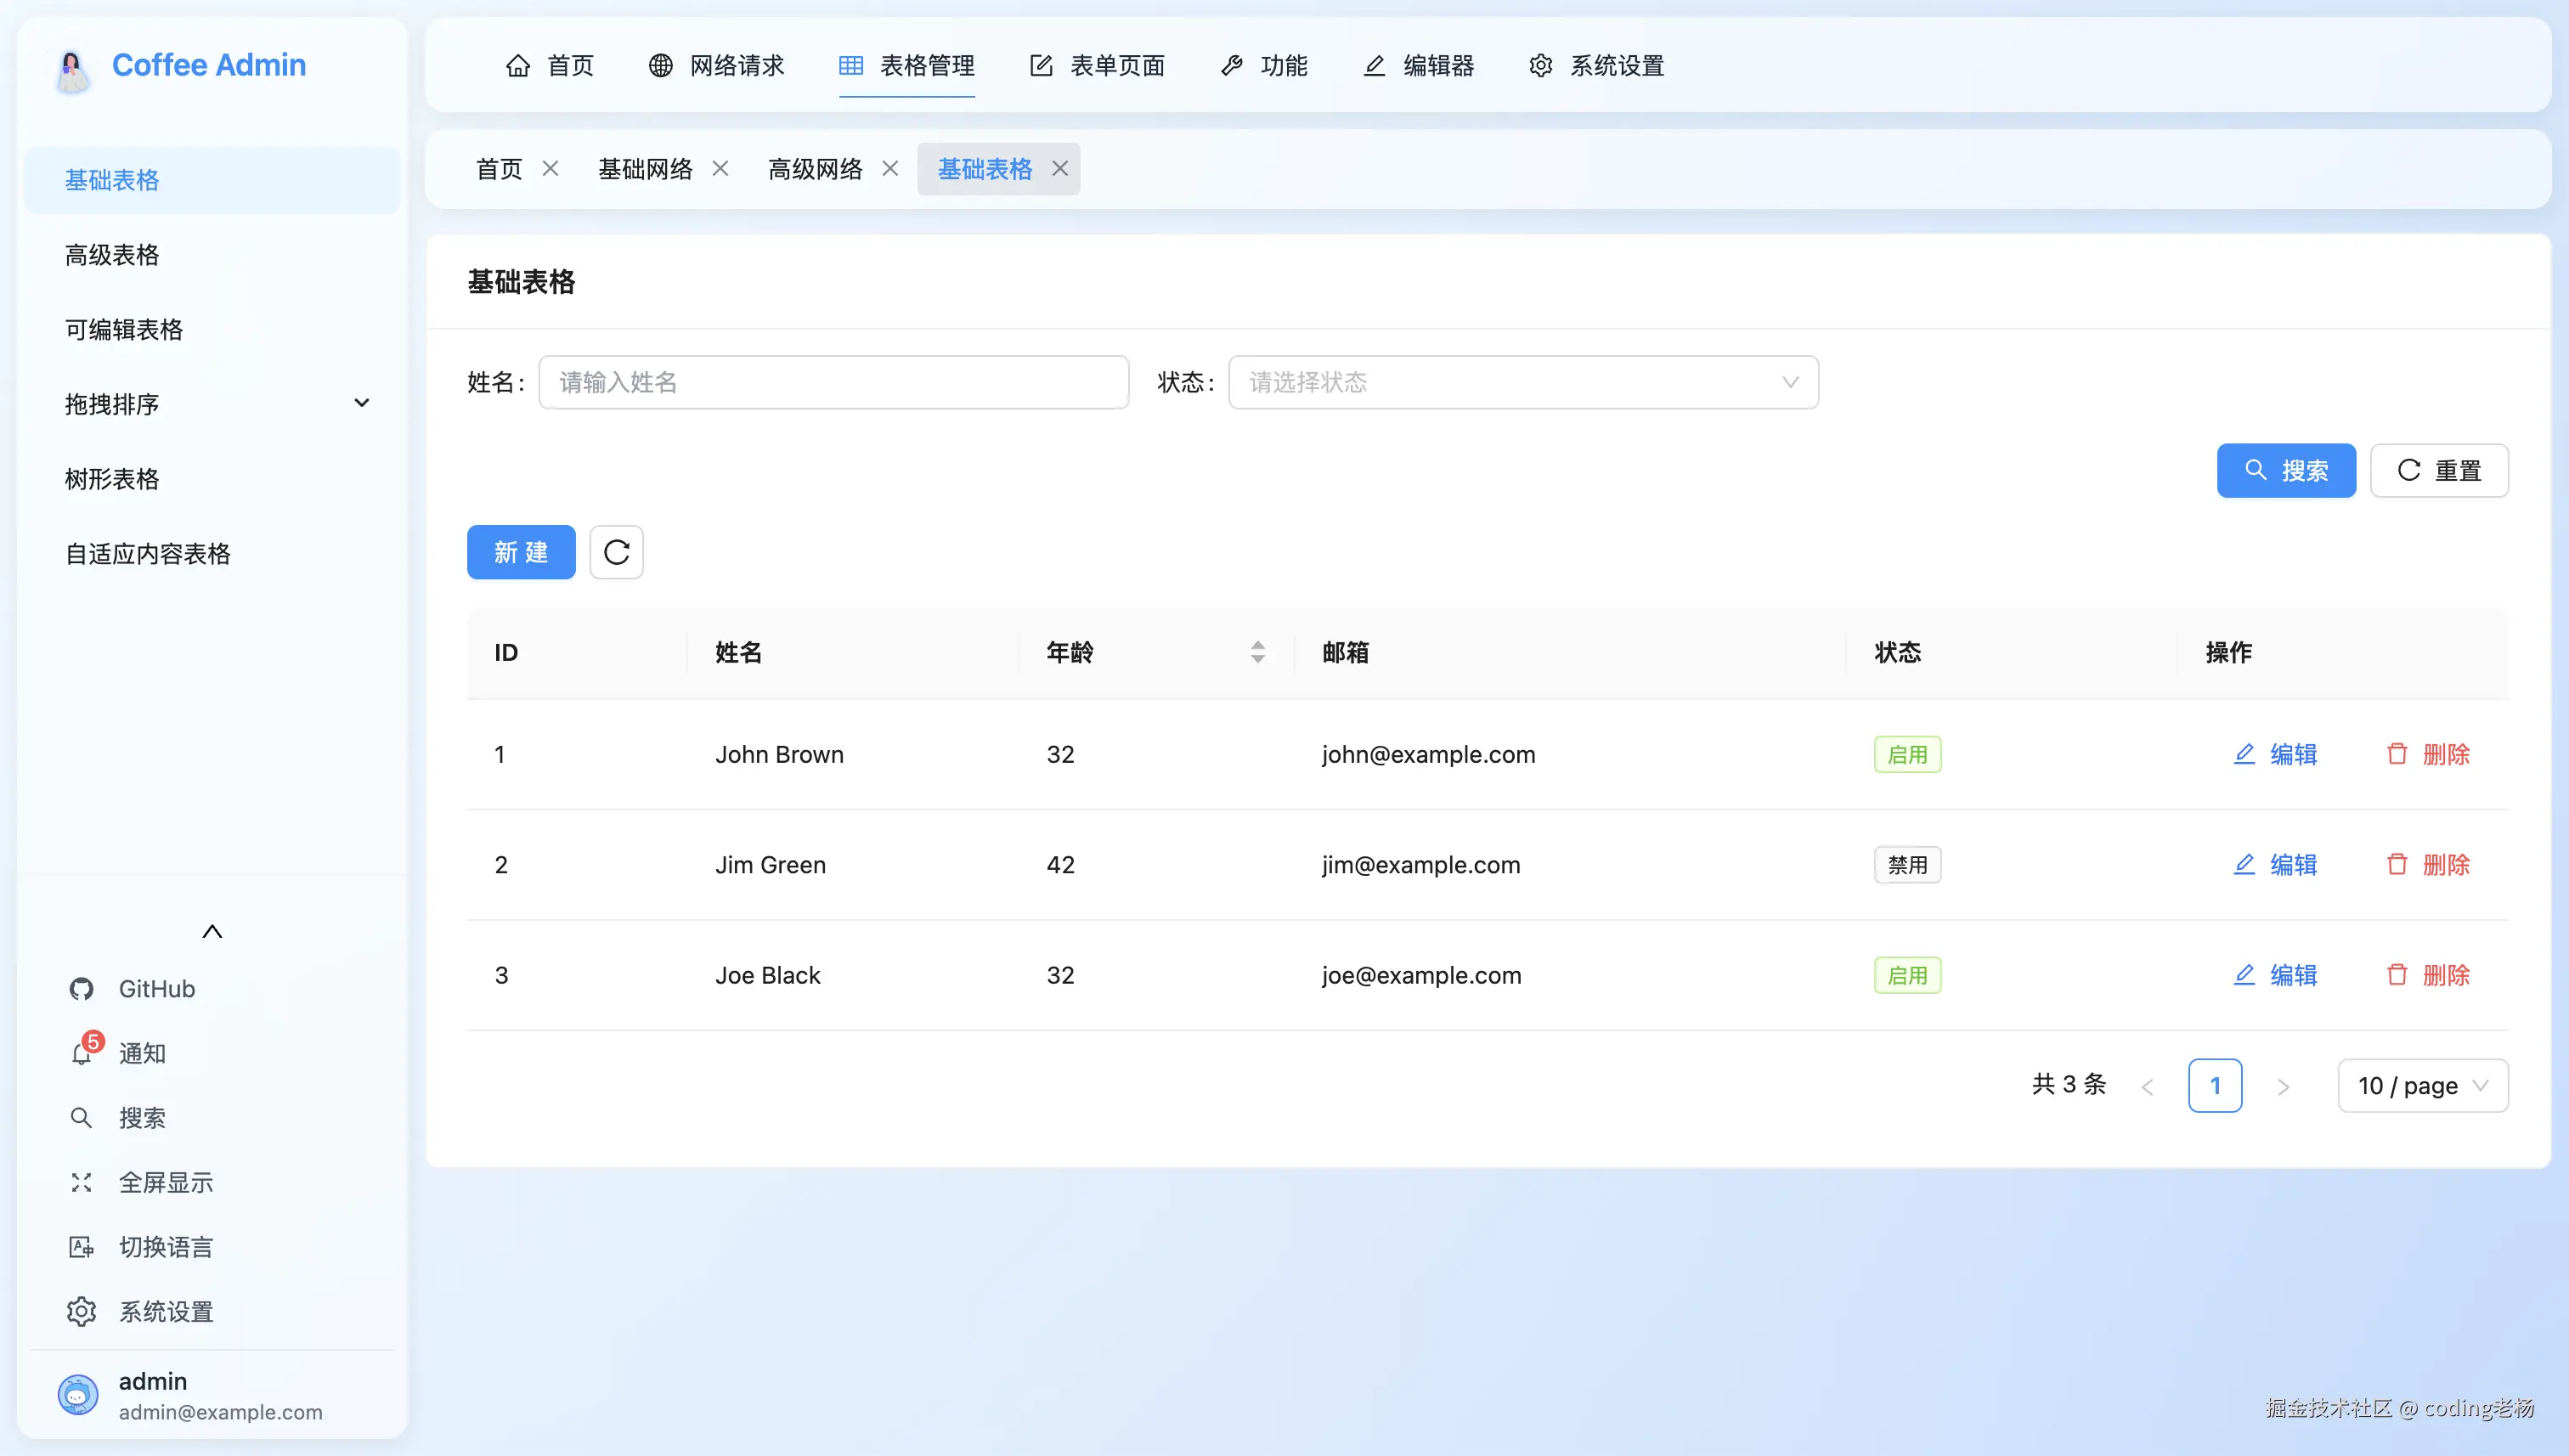The width and height of the screenshot is (2569, 1456).
Task: Open notifications via the bell icon
Action: [81, 1053]
